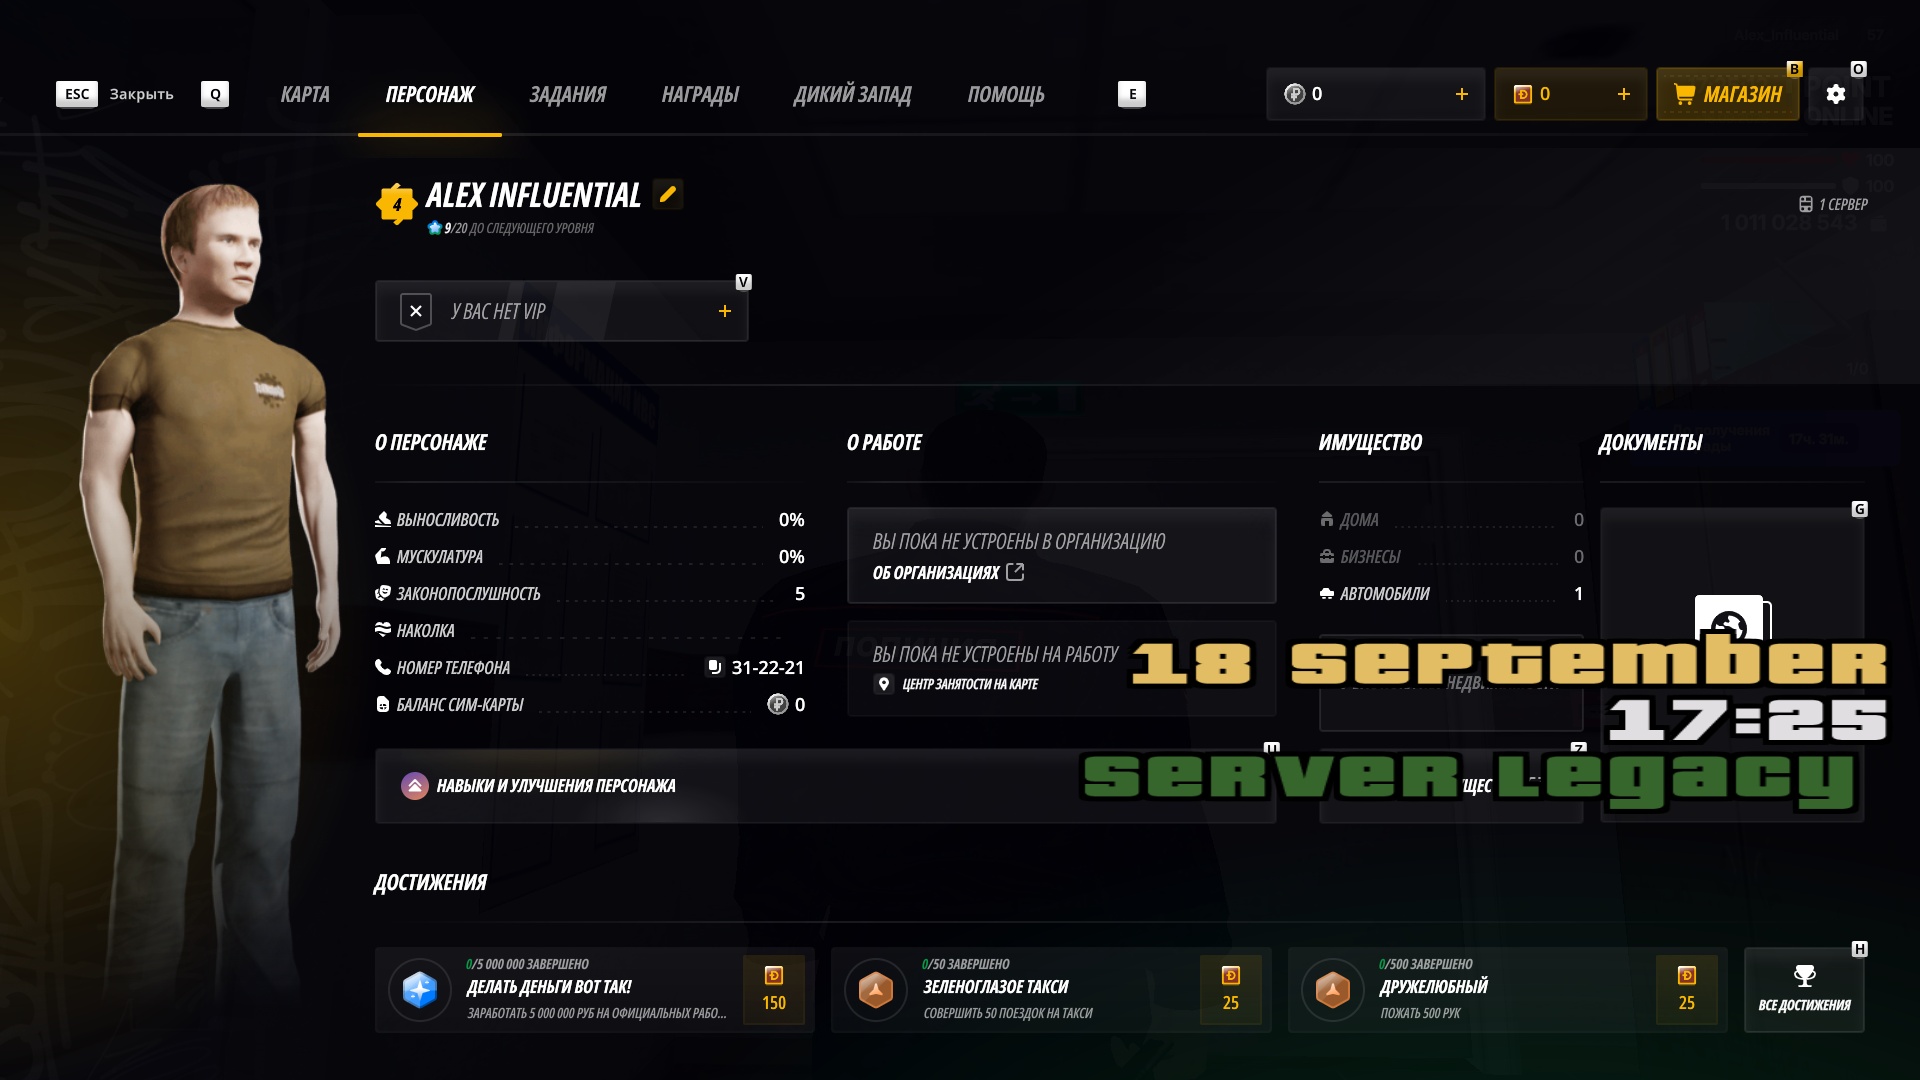Edit character name with pencil icon
This screenshot has height=1080, width=1920.
[668, 194]
